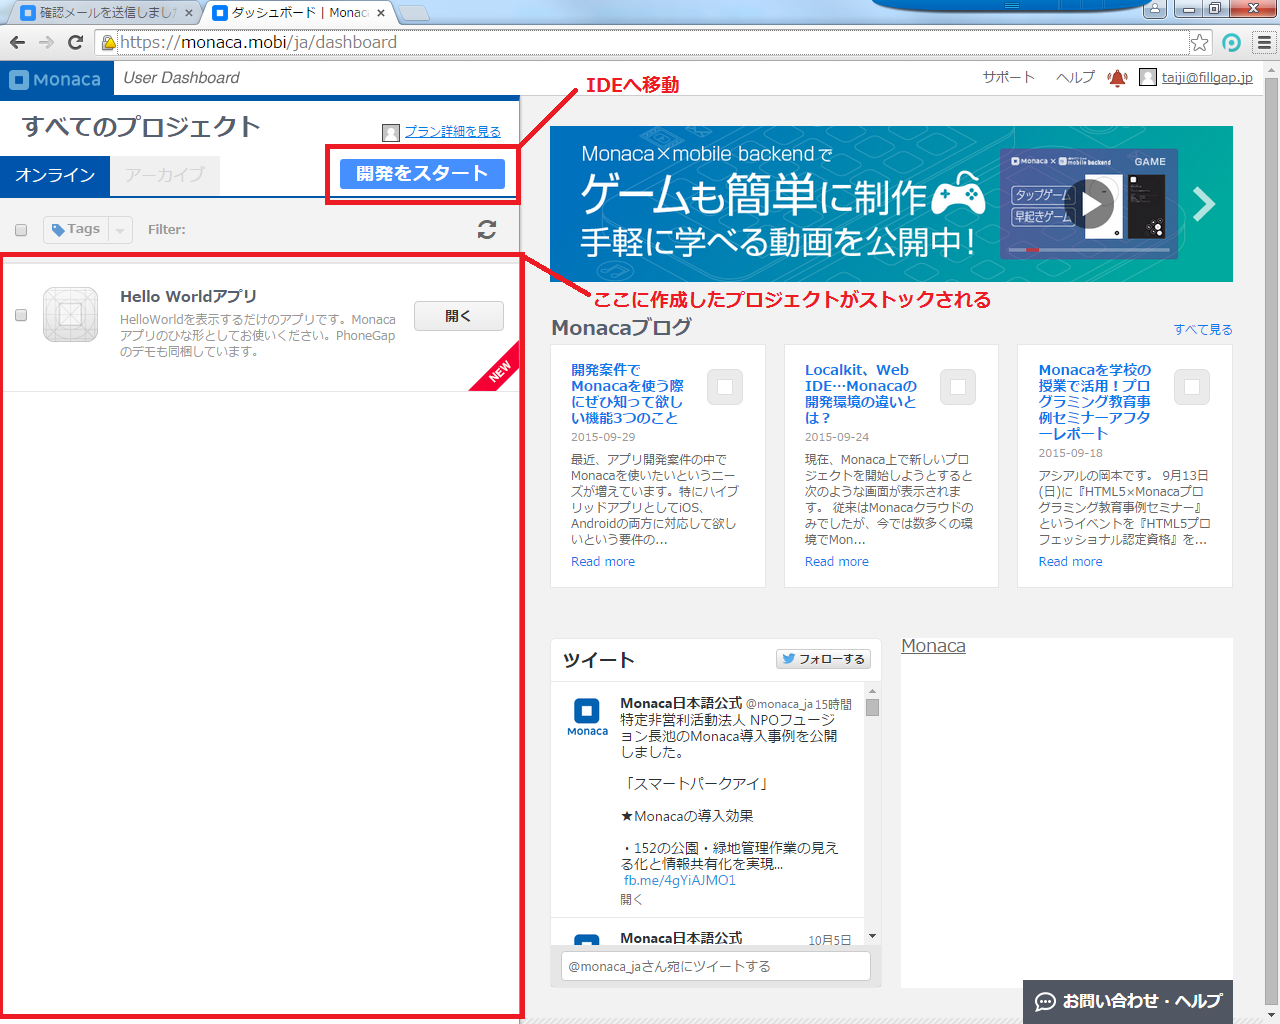Switch to the アーカイブ tab
The image size is (1280, 1024).
[165, 175]
